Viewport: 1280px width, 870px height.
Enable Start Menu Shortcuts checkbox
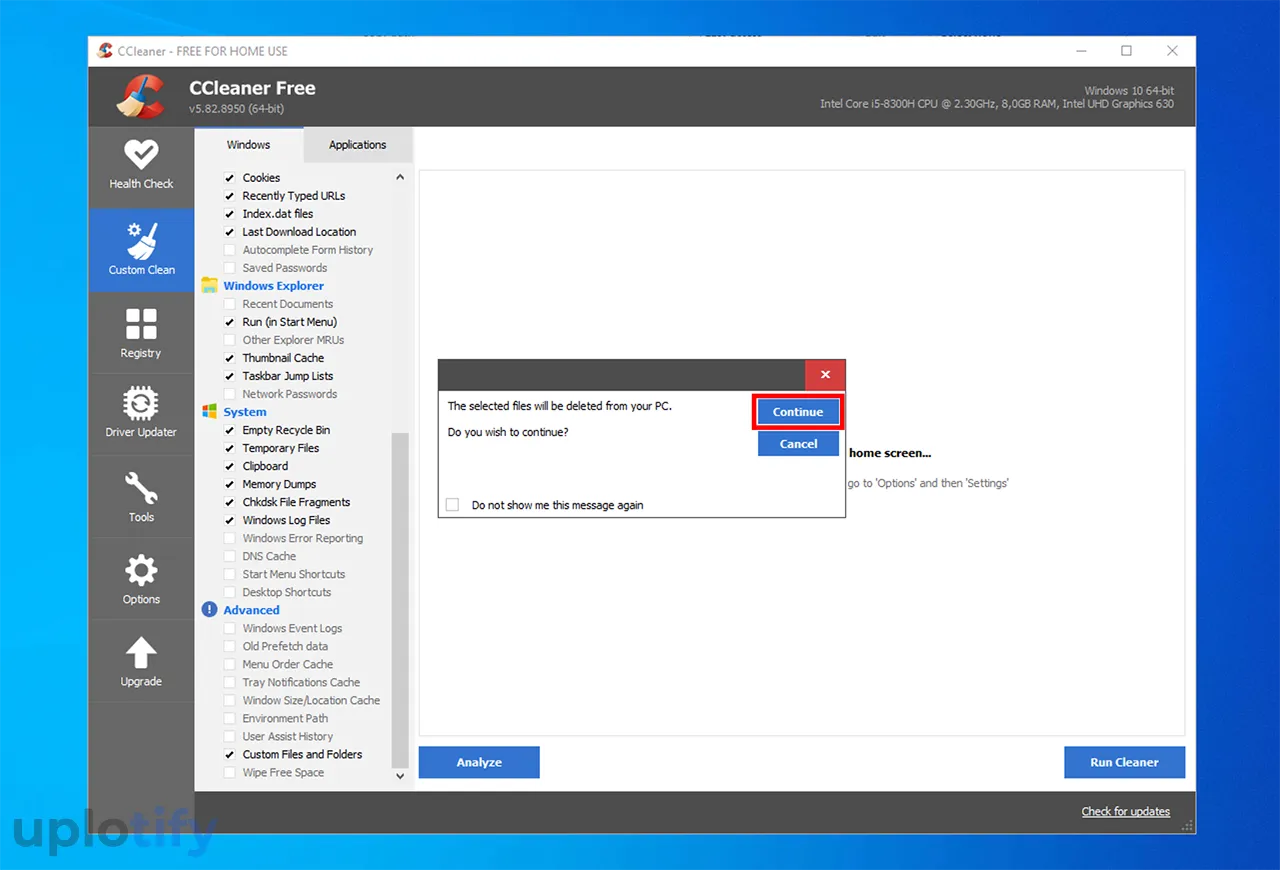click(x=230, y=574)
